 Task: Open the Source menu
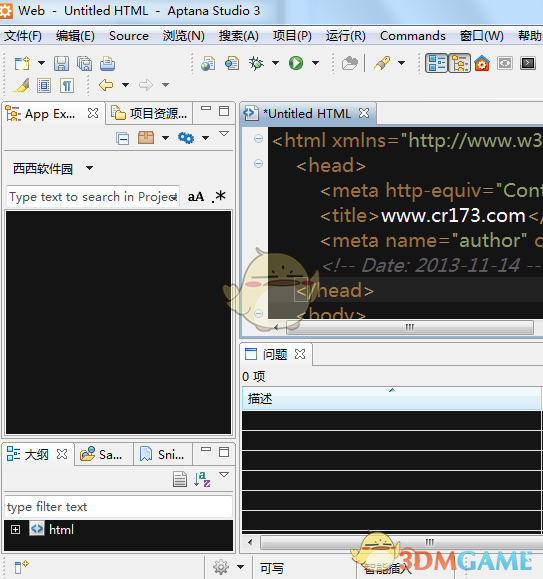click(129, 36)
